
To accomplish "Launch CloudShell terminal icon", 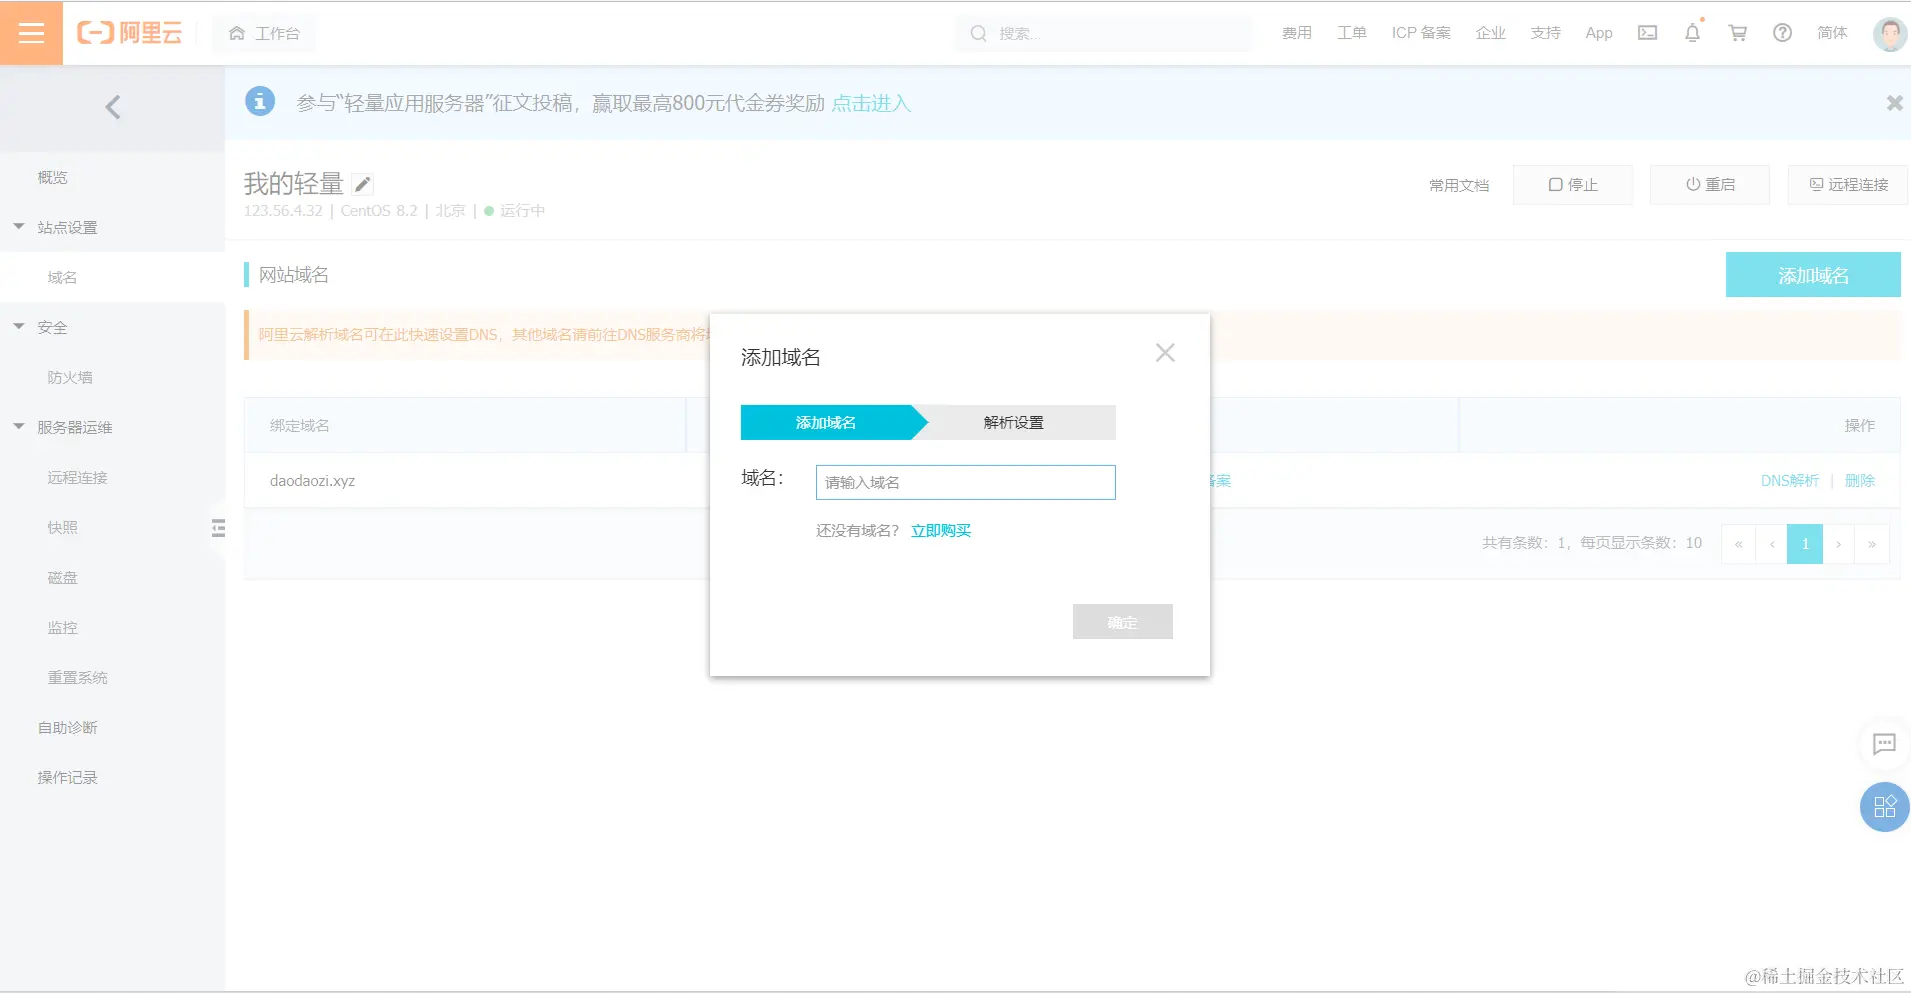I will 1646,33.
